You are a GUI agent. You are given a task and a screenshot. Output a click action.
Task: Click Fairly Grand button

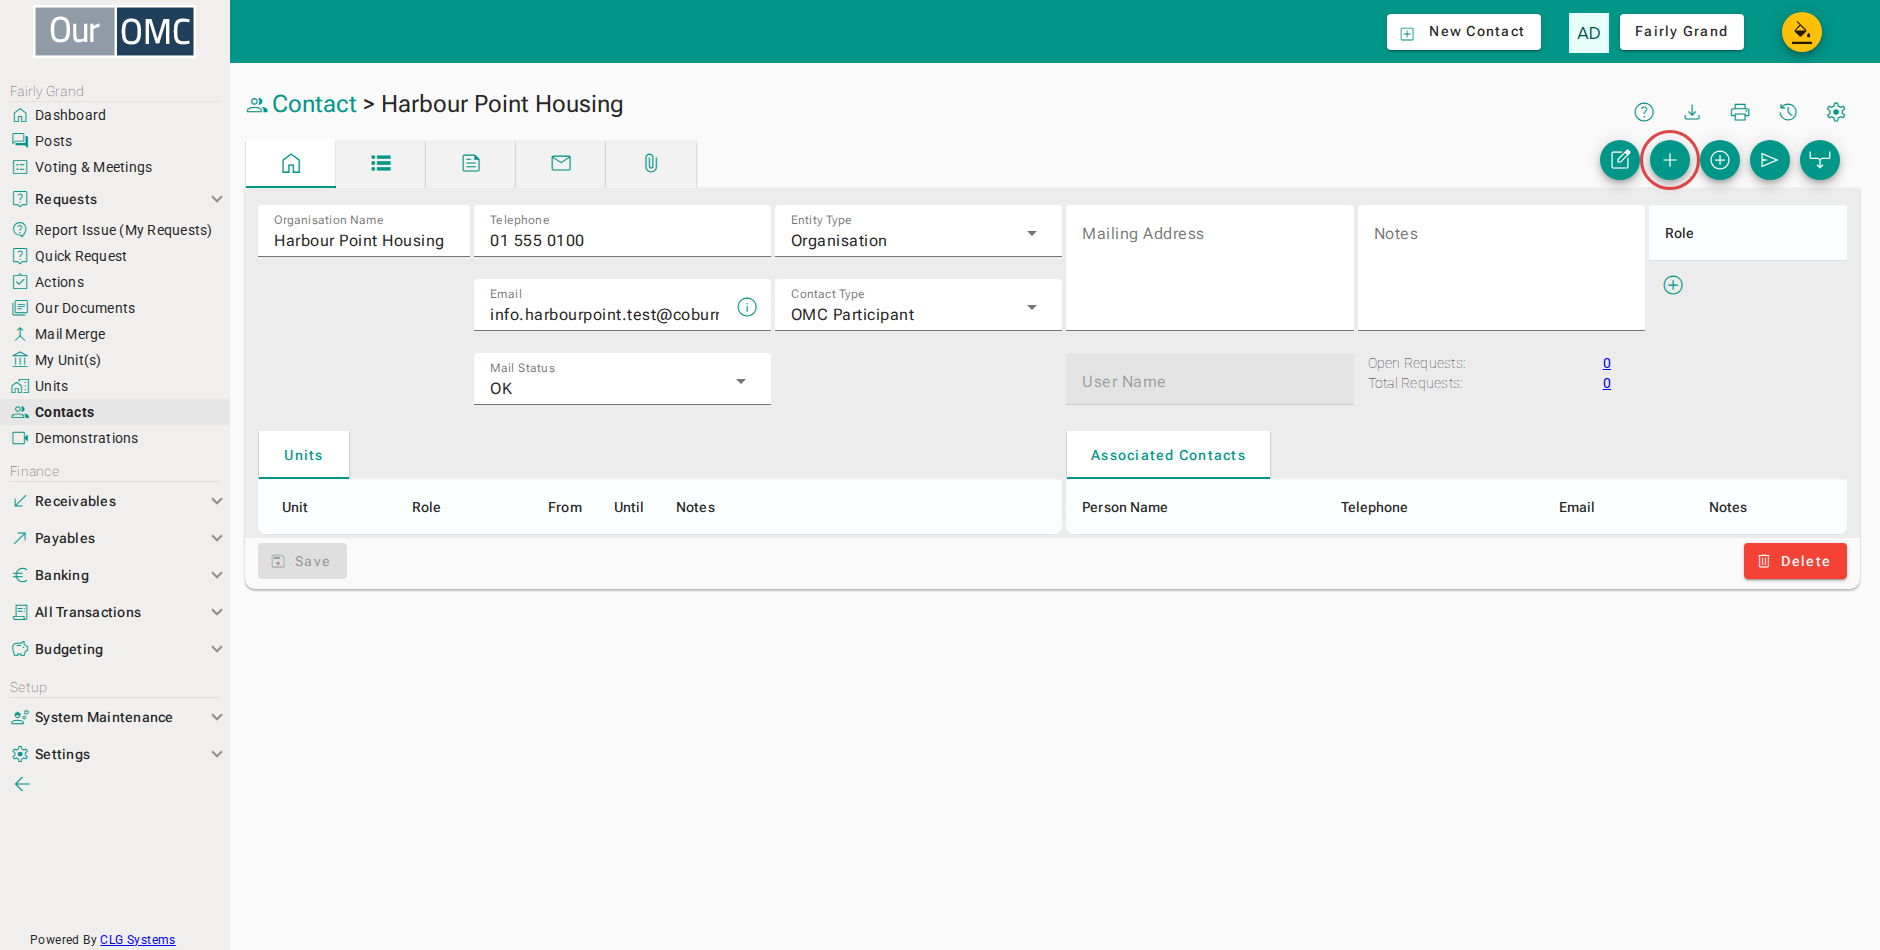pos(1681,32)
